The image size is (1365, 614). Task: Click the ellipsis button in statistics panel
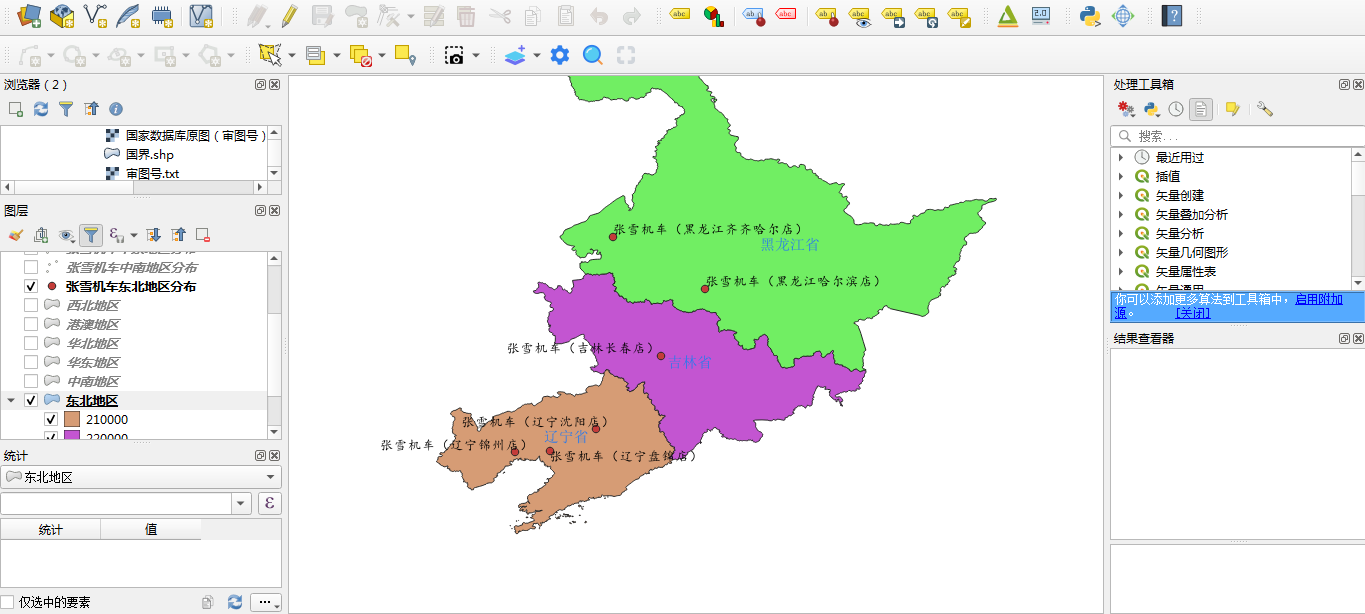click(x=265, y=602)
